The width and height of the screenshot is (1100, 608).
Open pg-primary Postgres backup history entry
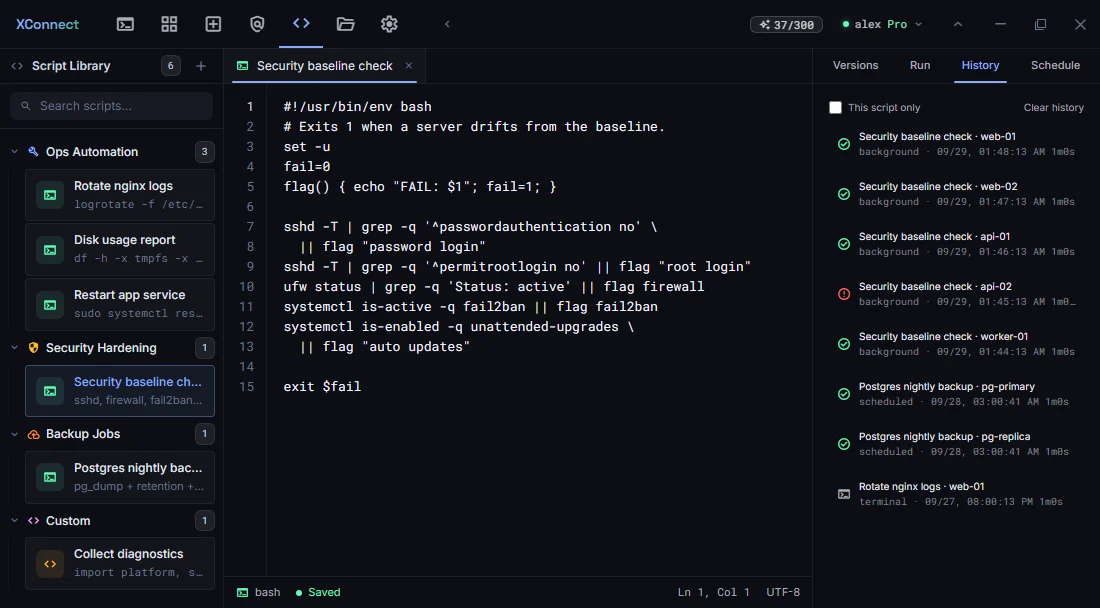(x=958, y=394)
